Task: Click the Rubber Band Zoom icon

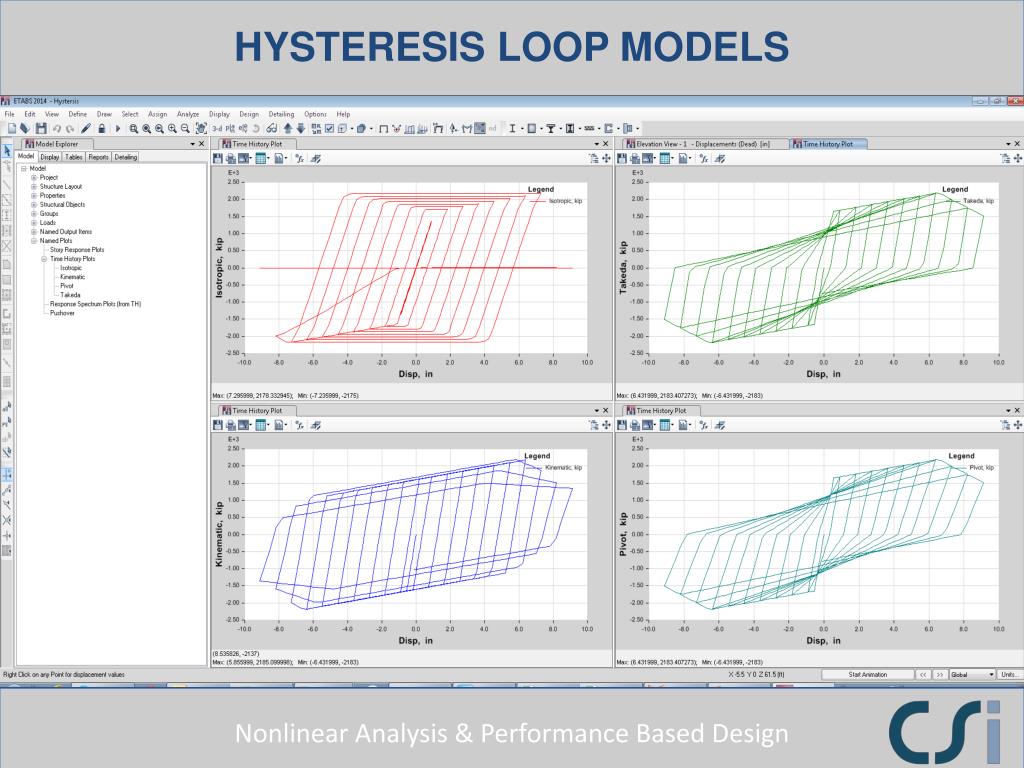Action: 133,129
